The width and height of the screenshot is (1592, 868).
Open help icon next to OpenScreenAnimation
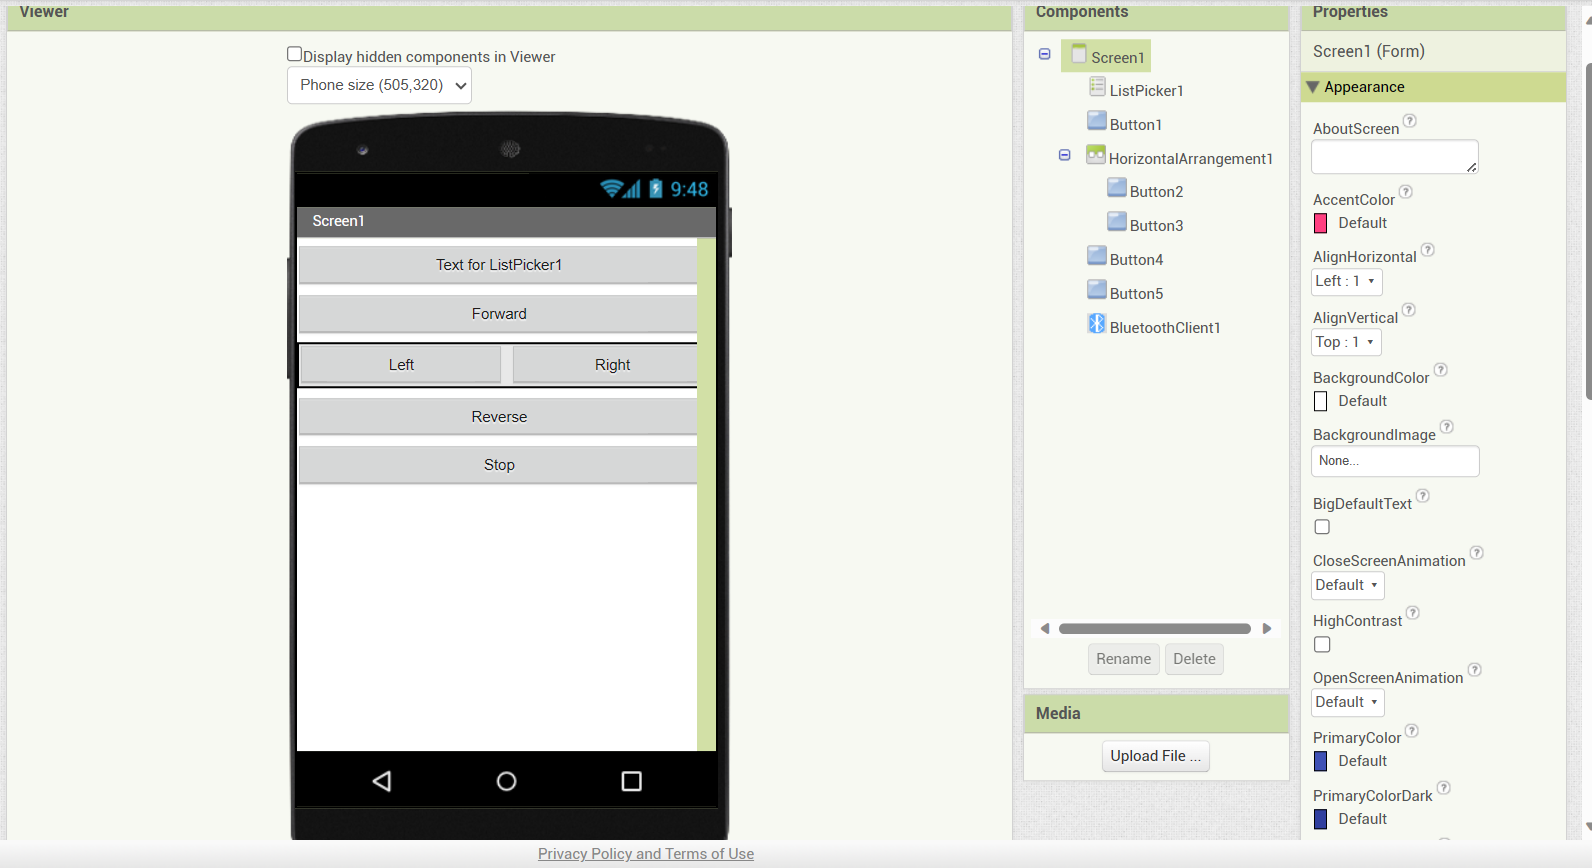point(1475,670)
